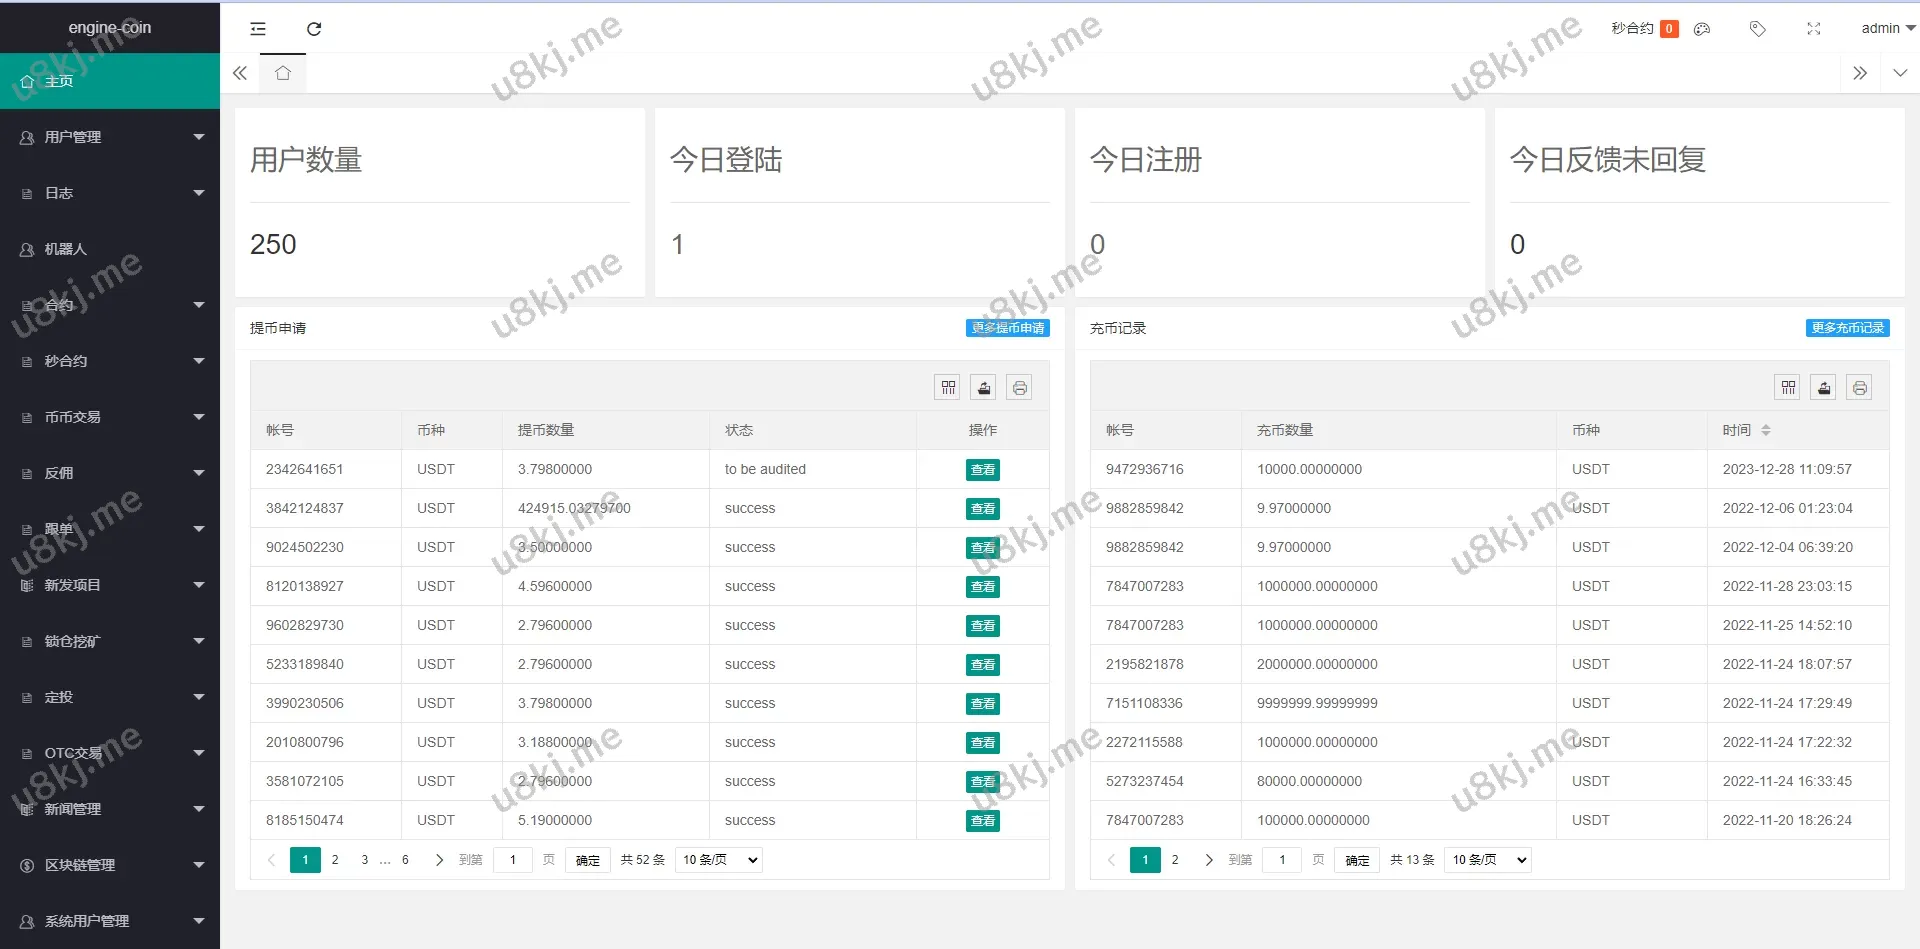View withdrawal for account 2342641651
This screenshot has width=1920, height=949.
click(982, 470)
